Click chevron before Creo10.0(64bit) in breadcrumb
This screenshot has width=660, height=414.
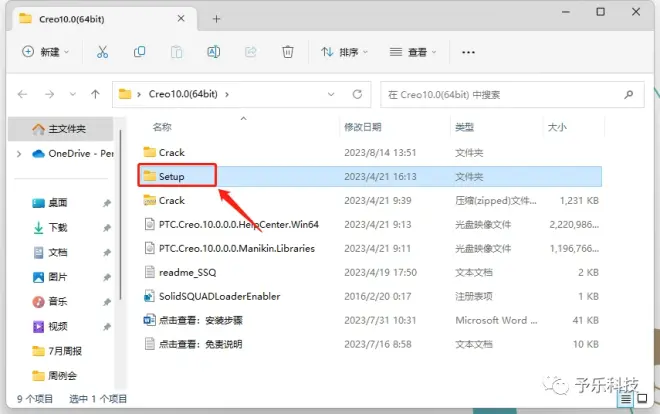pos(139,94)
